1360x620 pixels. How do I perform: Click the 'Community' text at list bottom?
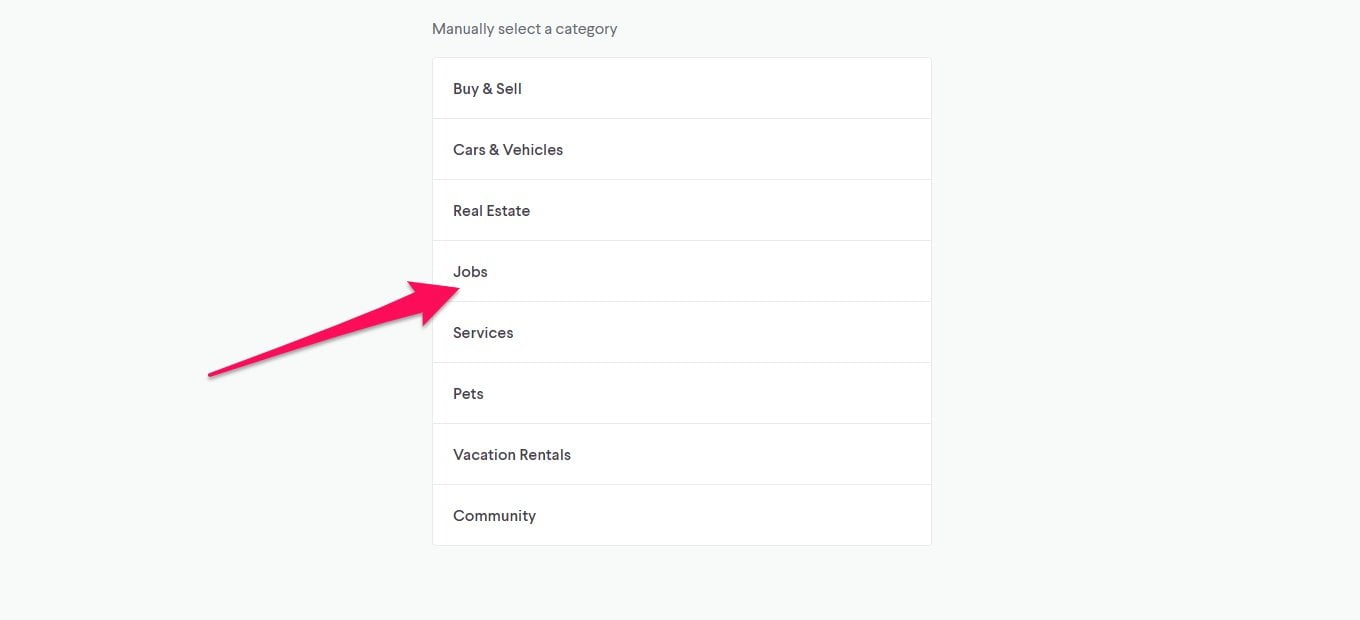coord(494,516)
